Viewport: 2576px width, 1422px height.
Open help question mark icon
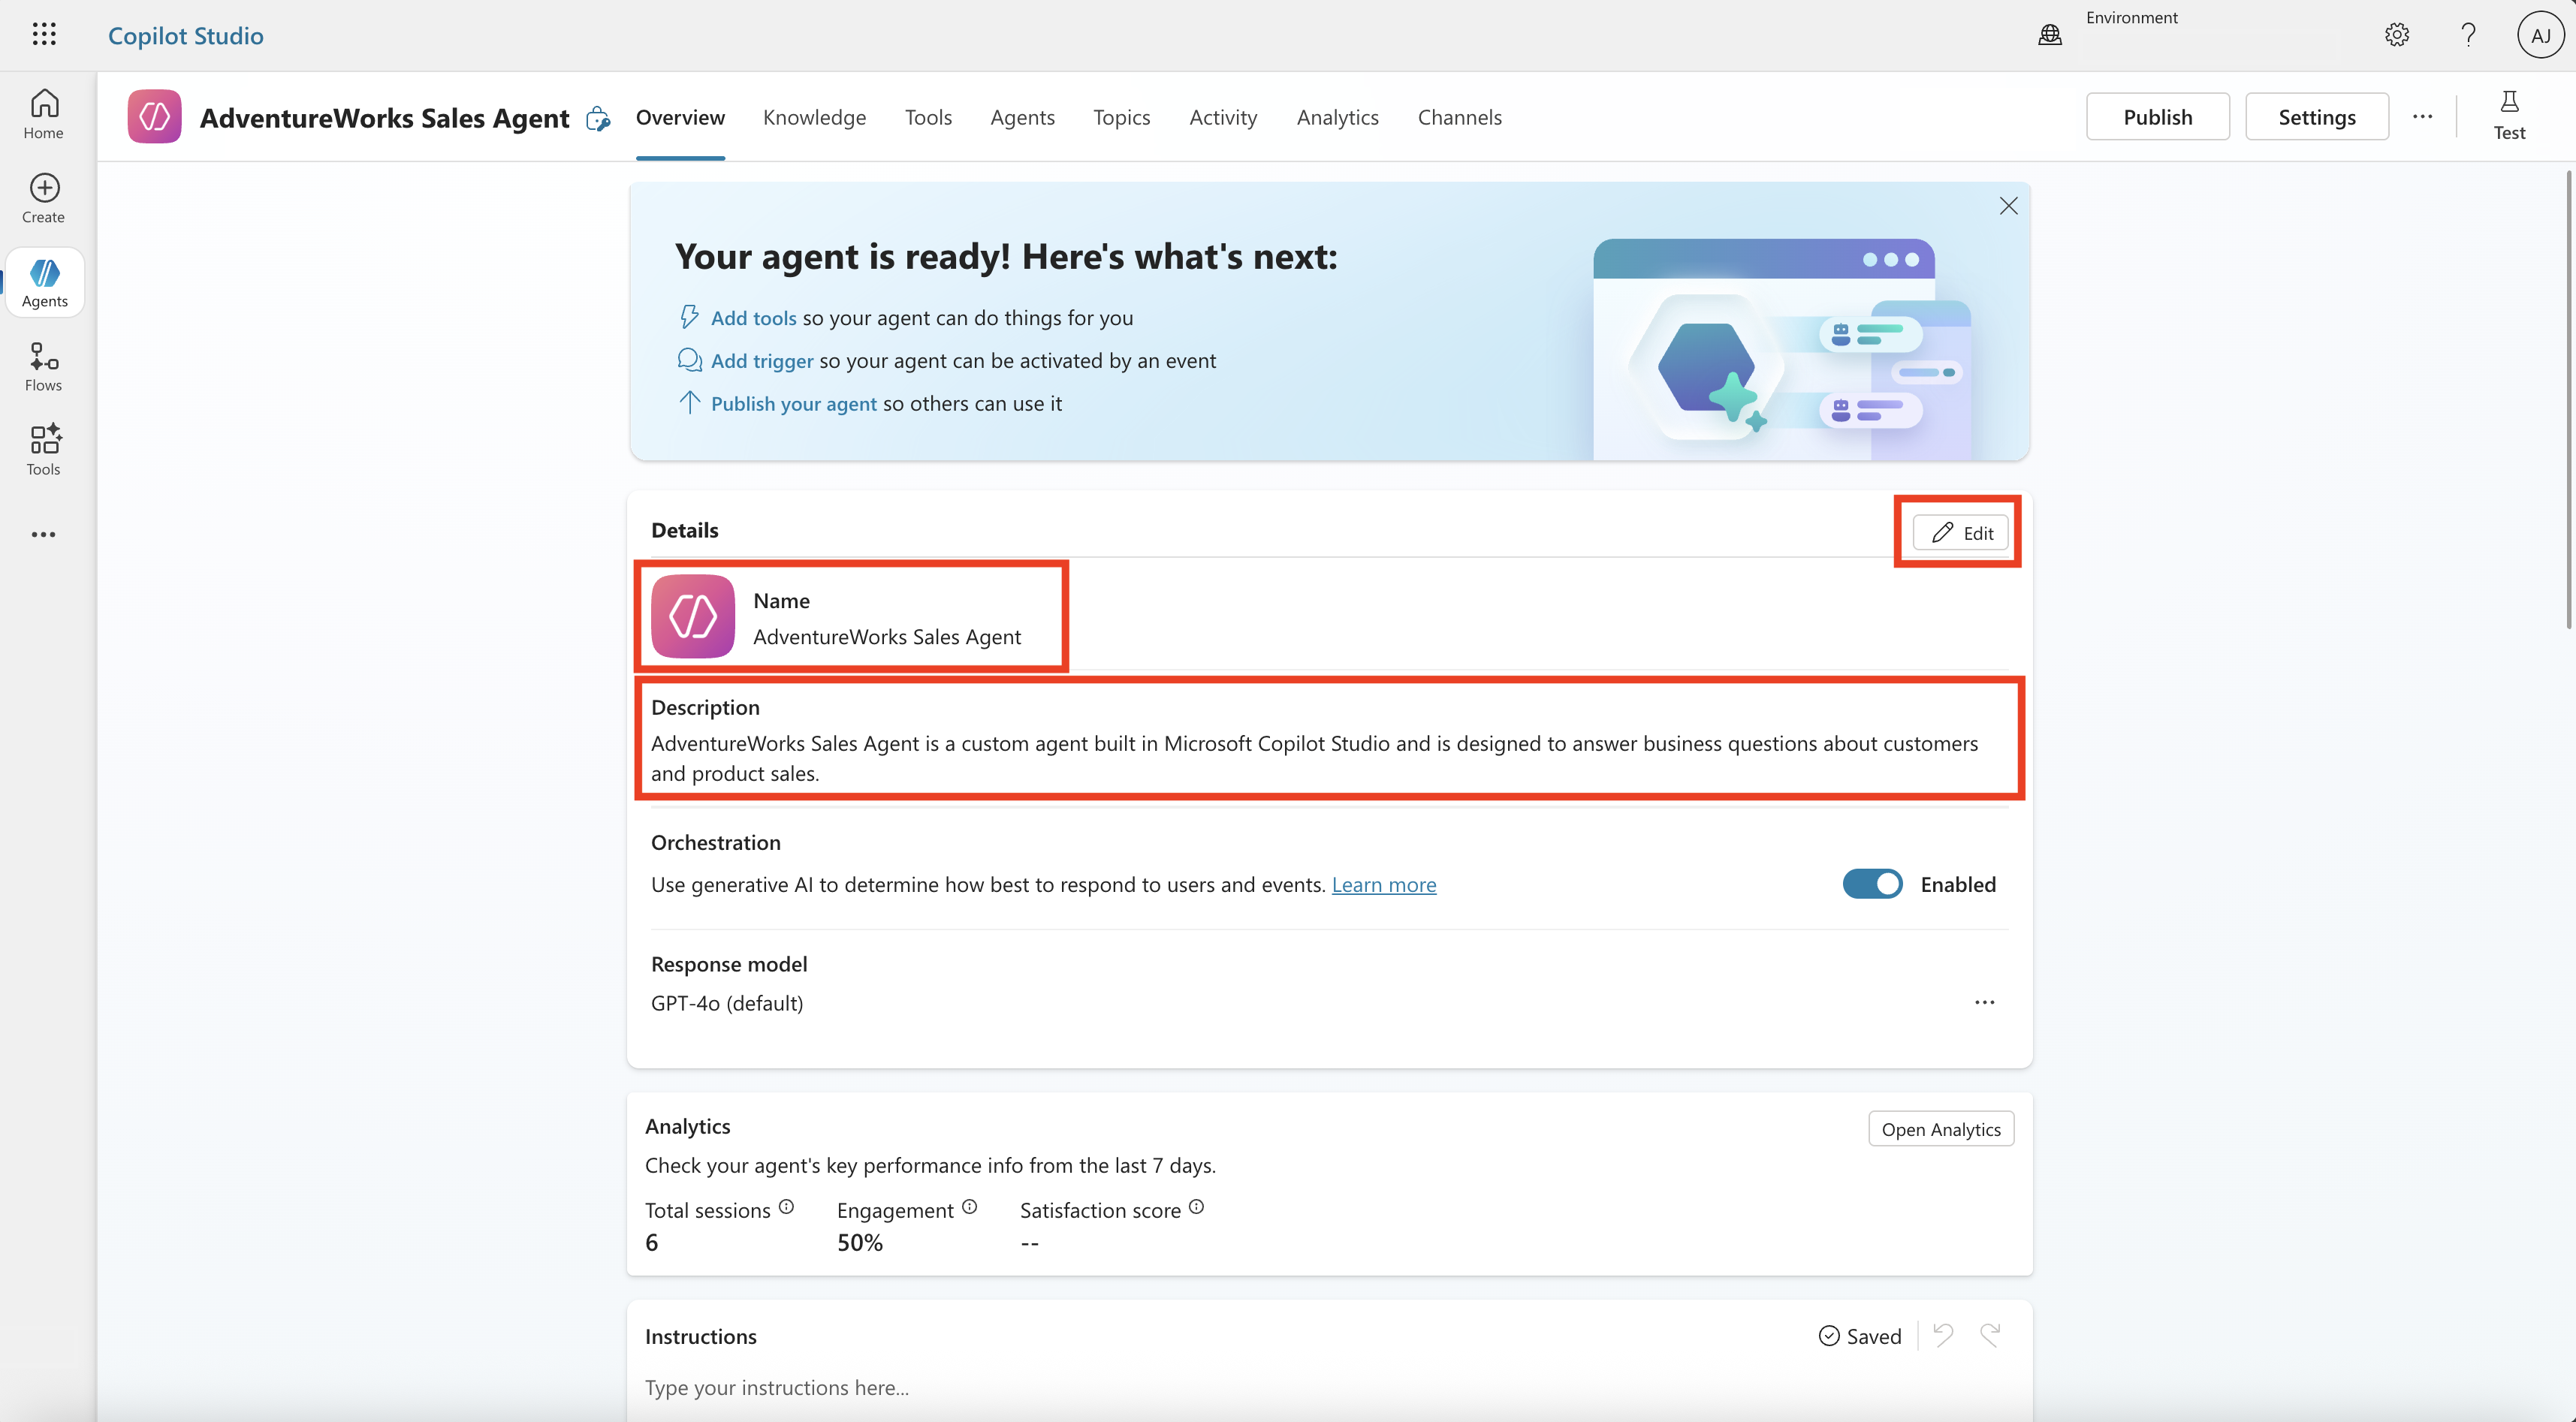2468,35
